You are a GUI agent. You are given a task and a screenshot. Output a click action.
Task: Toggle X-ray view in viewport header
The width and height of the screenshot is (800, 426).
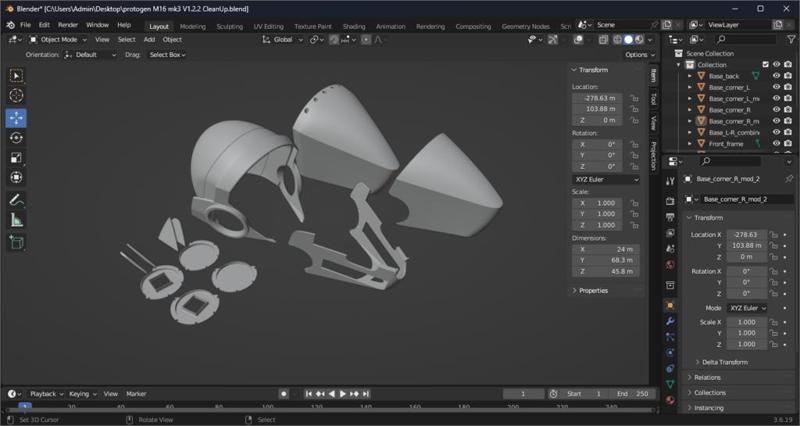pyautogui.click(x=604, y=39)
